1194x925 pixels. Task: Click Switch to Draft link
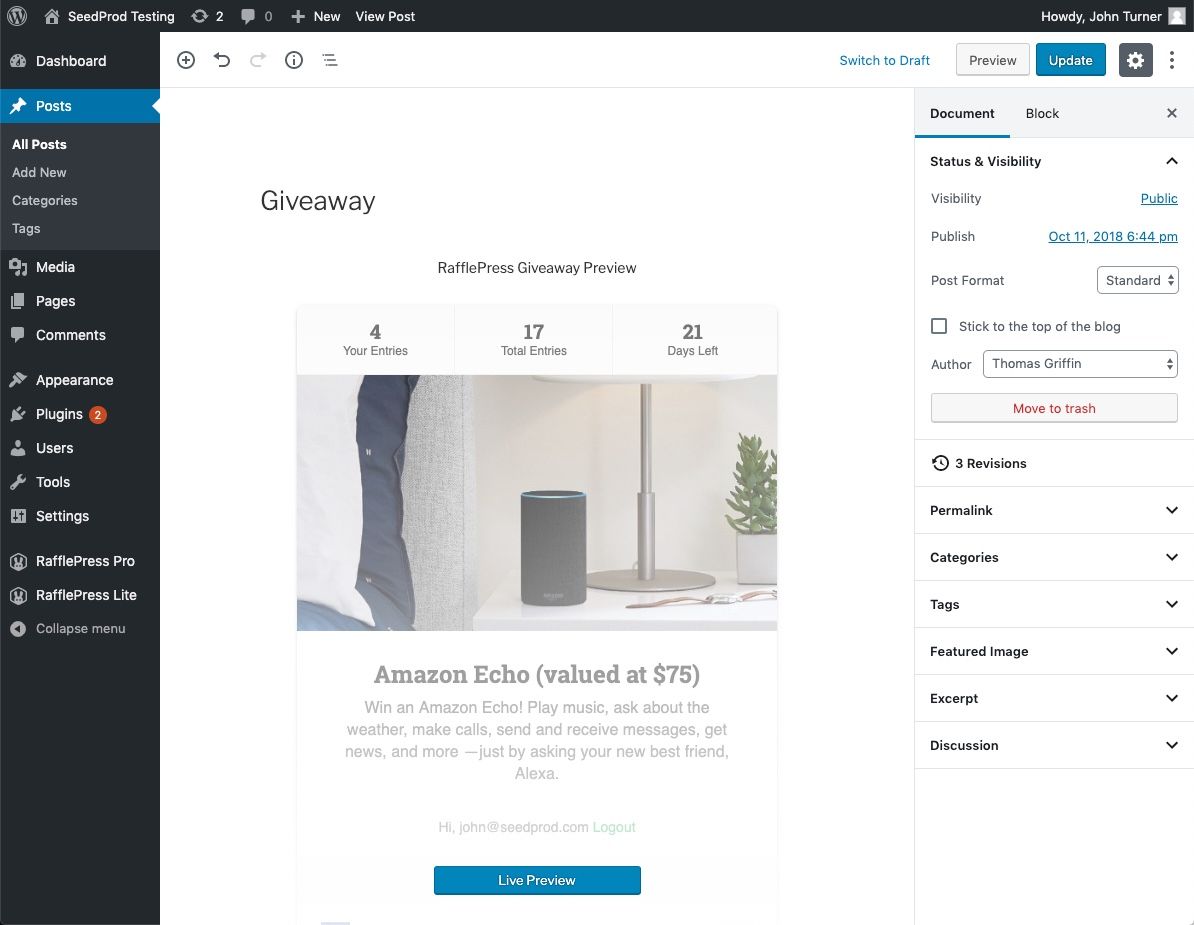884,60
